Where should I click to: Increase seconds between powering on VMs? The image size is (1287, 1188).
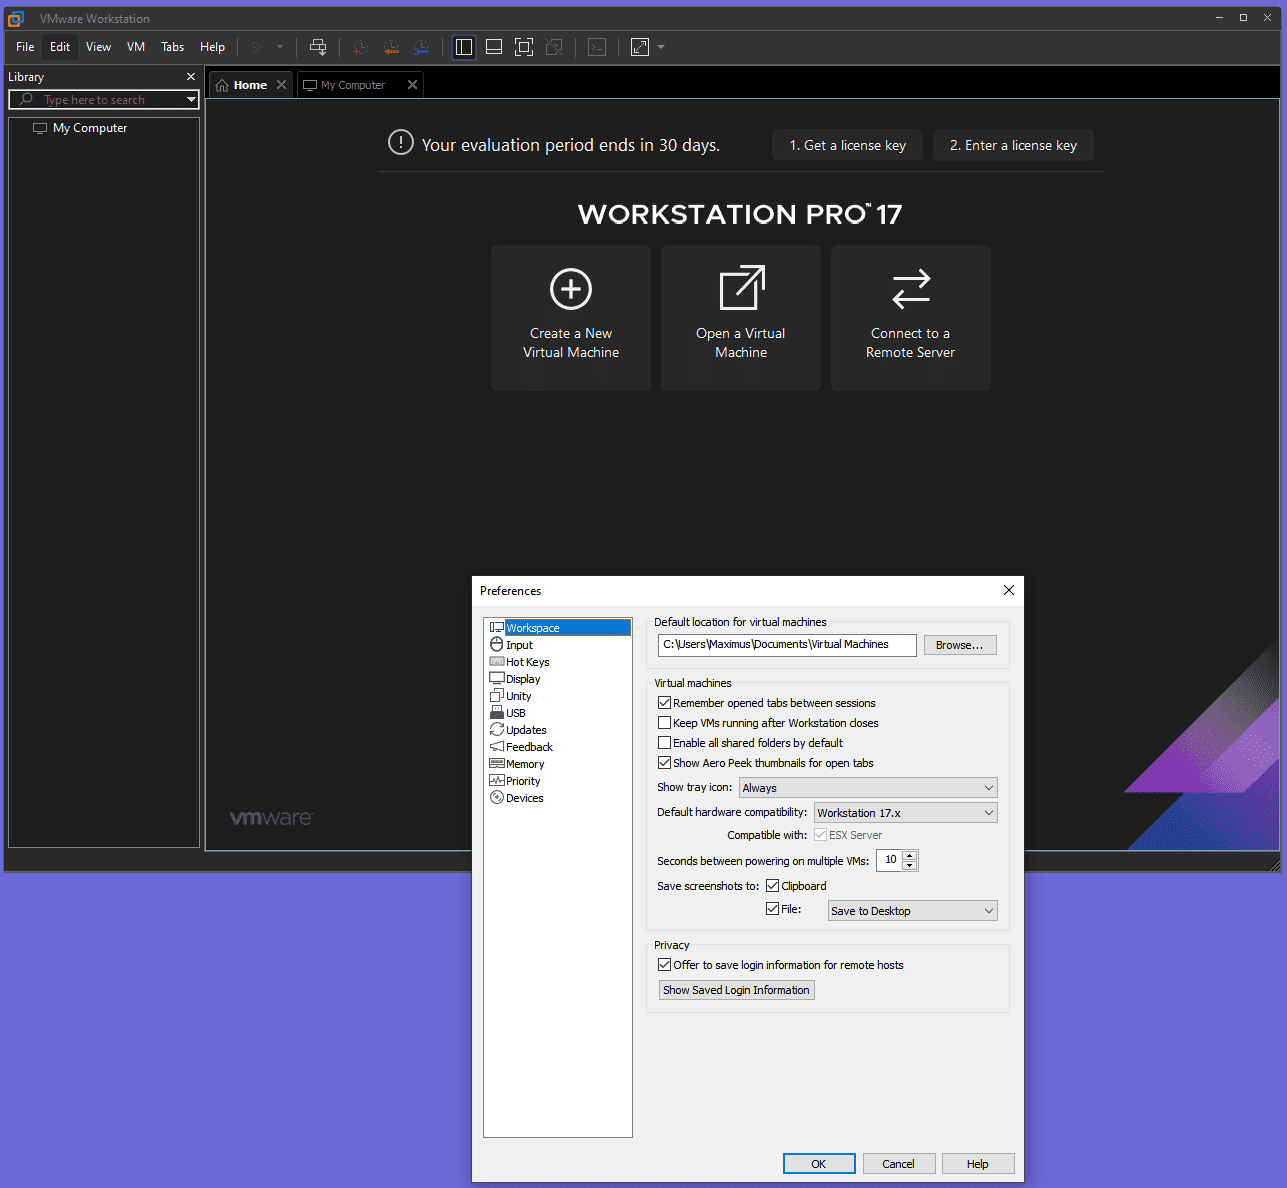click(909, 856)
